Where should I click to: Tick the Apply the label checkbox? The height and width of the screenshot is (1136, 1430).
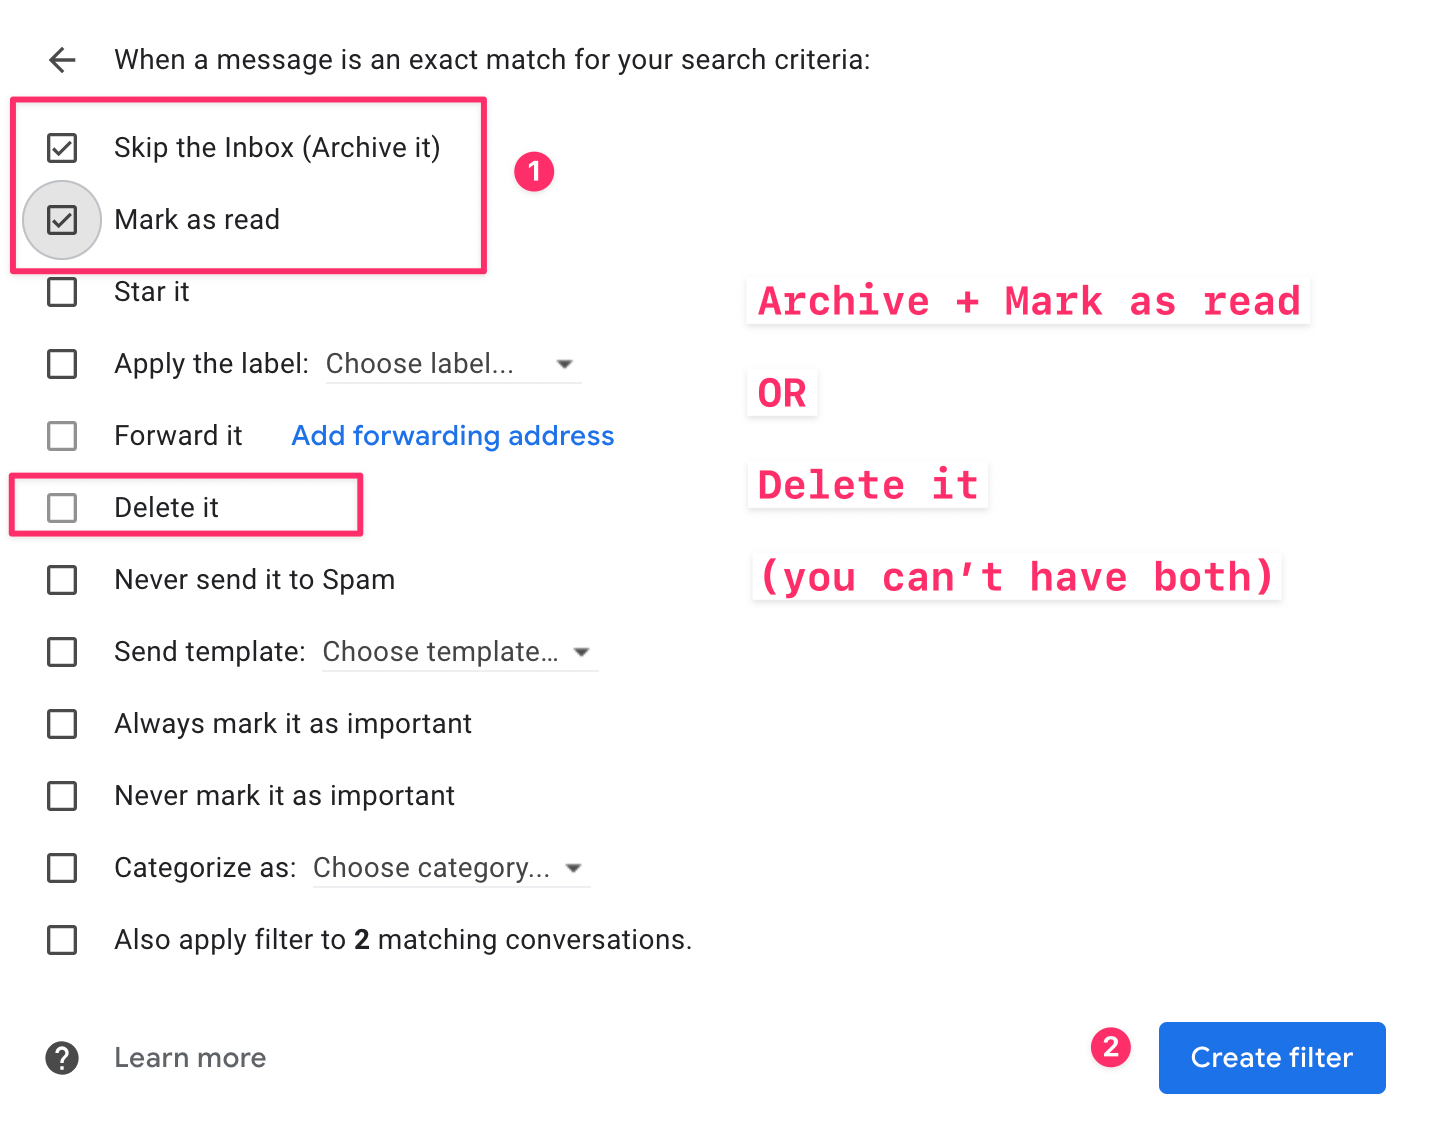[x=62, y=364]
